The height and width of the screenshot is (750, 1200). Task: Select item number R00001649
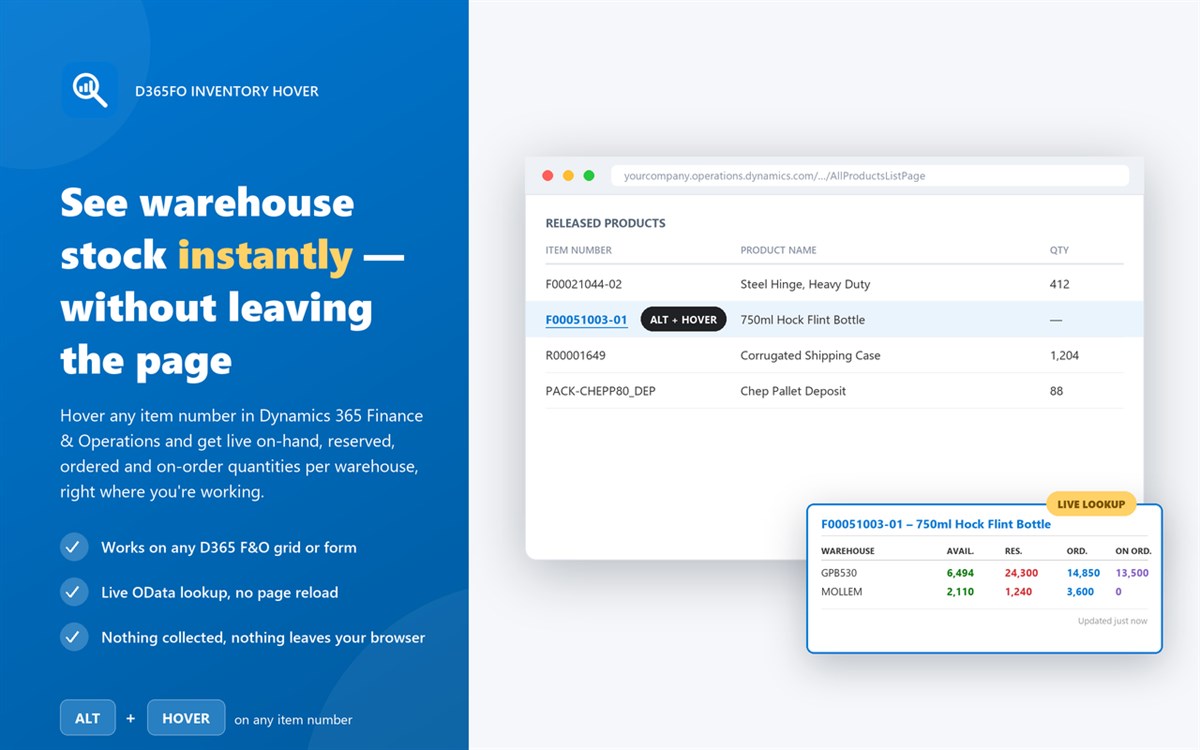point(575,355)
